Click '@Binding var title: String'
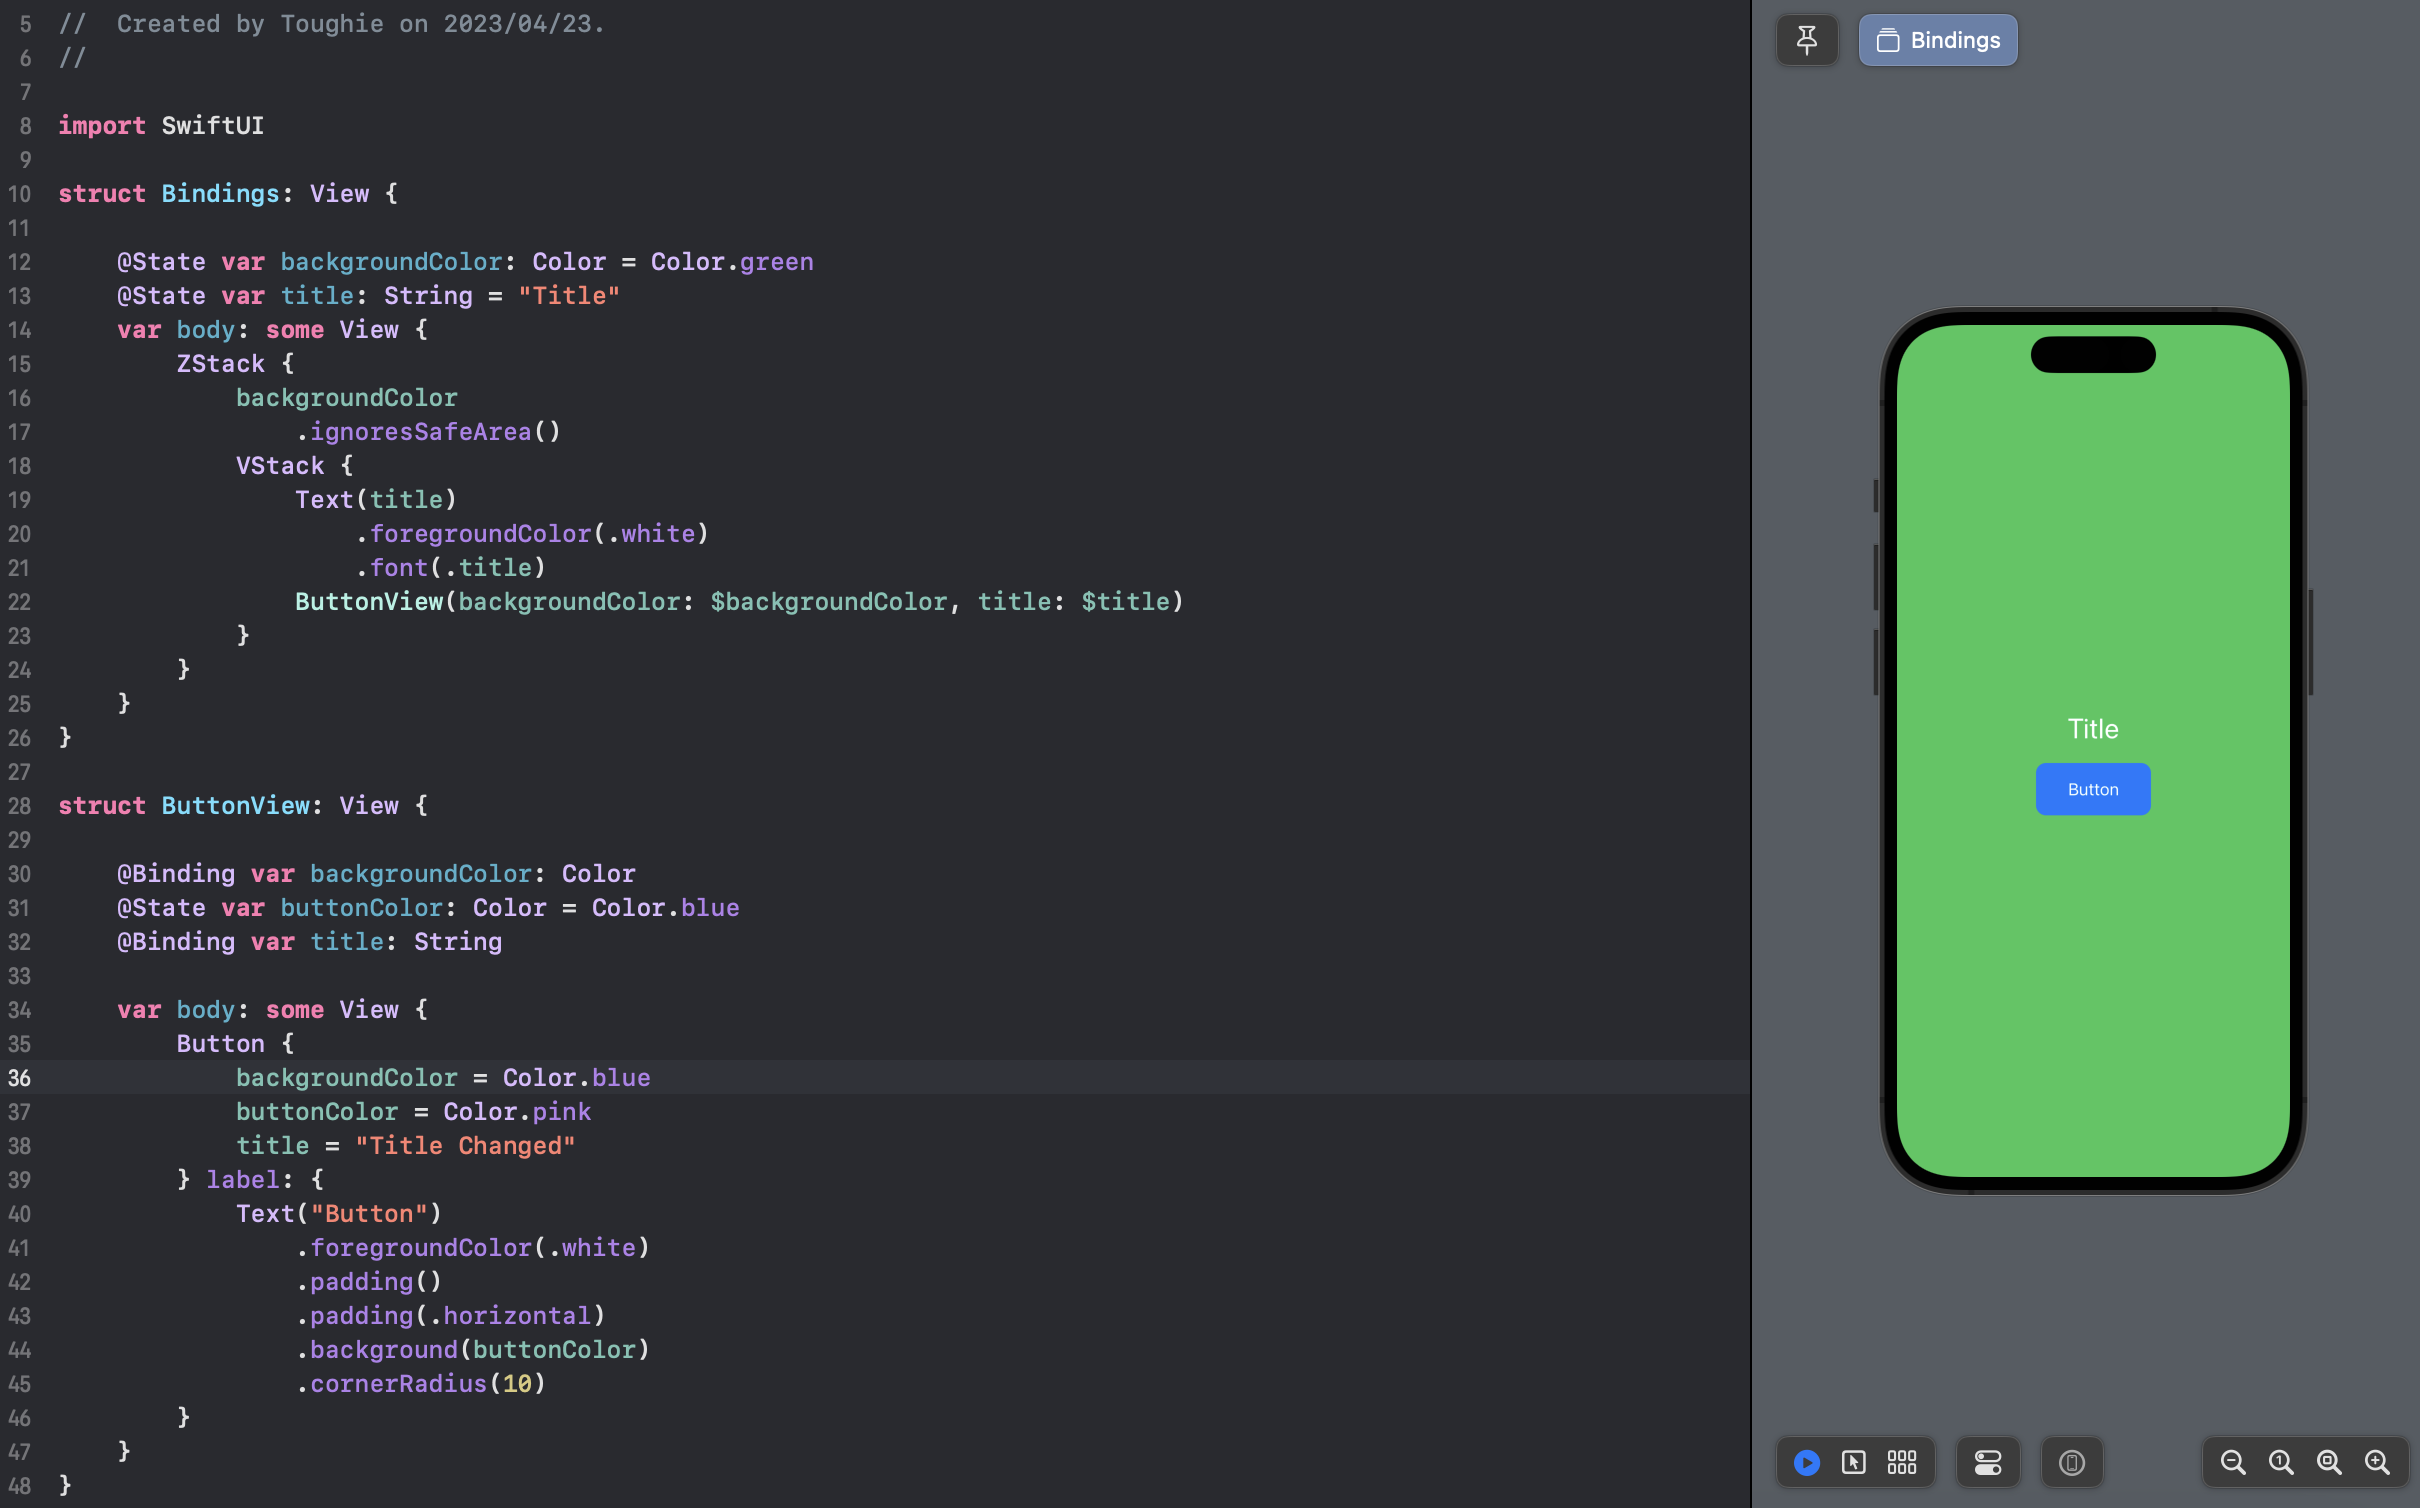This screenshot has width=2420, height=1508. click(x=309, y=942)
